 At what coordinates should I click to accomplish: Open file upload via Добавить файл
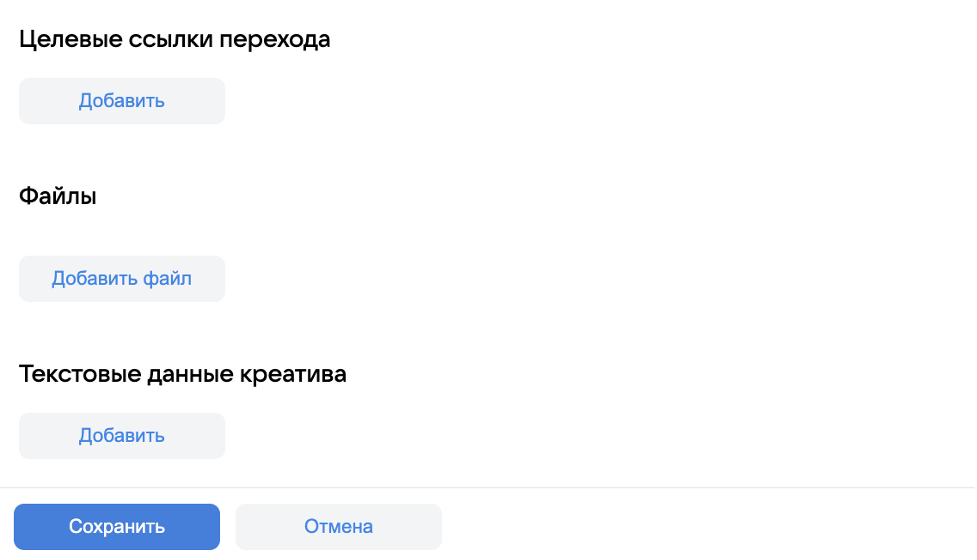pos(122,279)
